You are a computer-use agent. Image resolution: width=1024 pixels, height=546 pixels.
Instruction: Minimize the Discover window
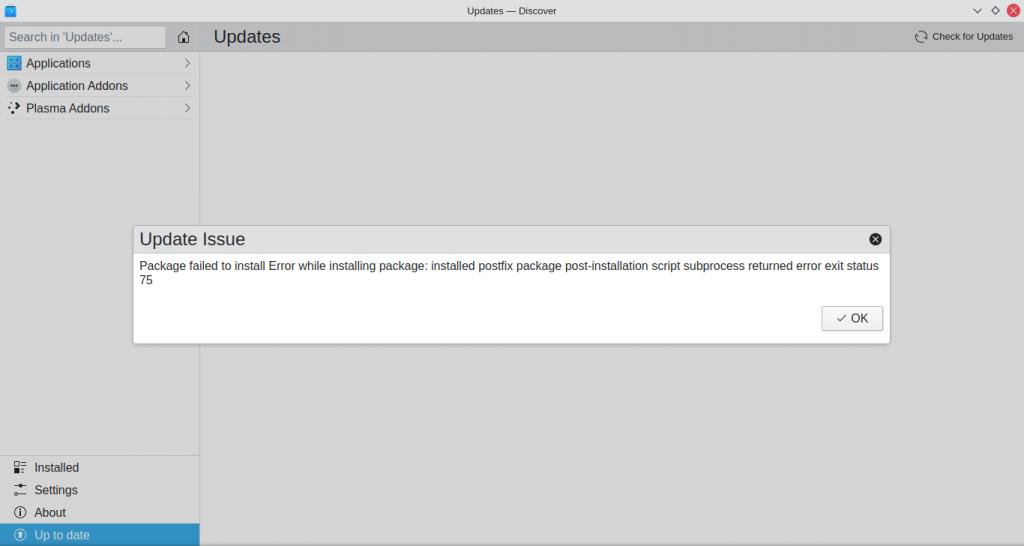(x=977, y=11)
